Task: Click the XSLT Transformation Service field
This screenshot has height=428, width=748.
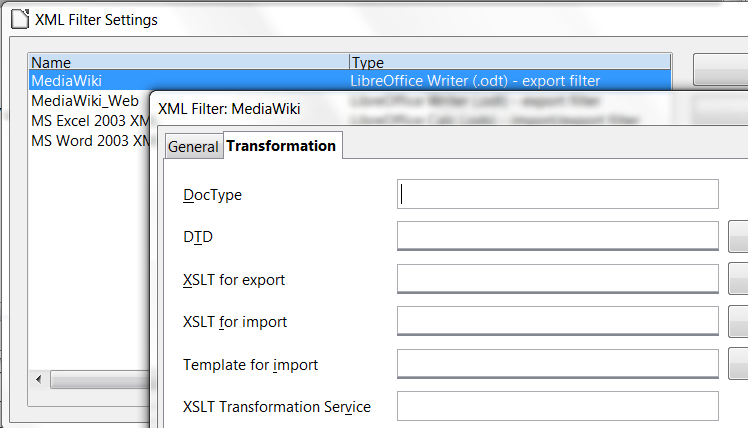Action: tap(557, 406)
